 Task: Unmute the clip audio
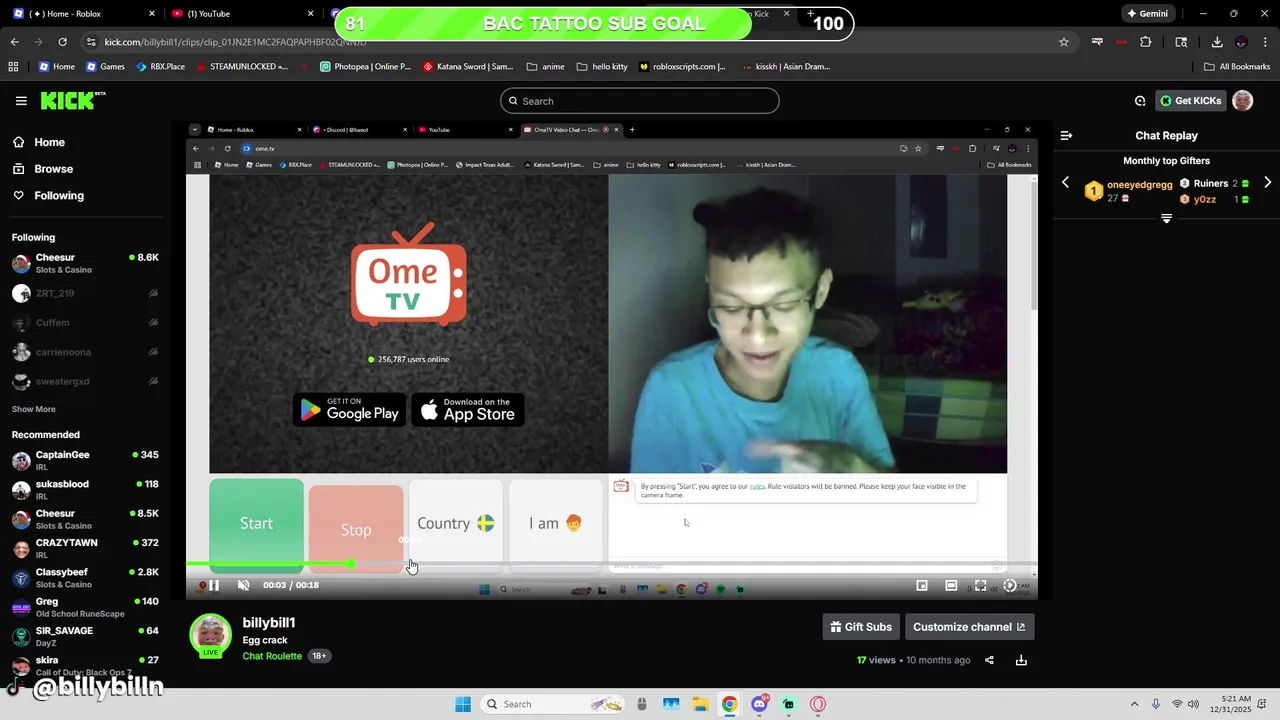click(x=243, y=585)
